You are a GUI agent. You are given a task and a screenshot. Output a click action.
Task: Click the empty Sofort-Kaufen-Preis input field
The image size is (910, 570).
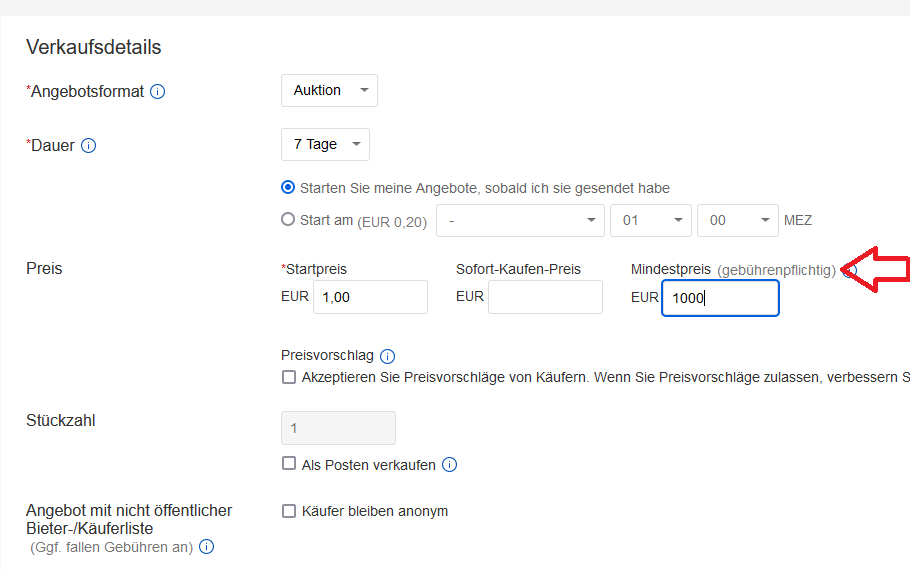click(x=545, y=297)
